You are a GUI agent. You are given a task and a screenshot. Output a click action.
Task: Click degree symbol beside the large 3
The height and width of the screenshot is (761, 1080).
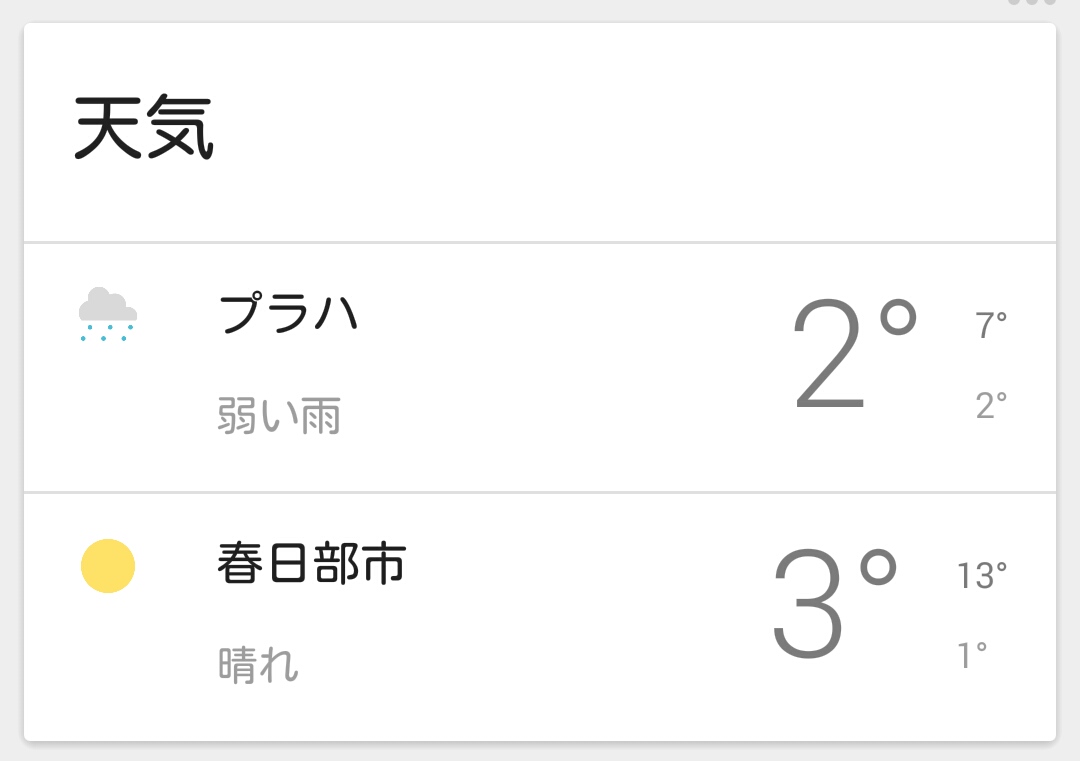click(x=878, y=570)
